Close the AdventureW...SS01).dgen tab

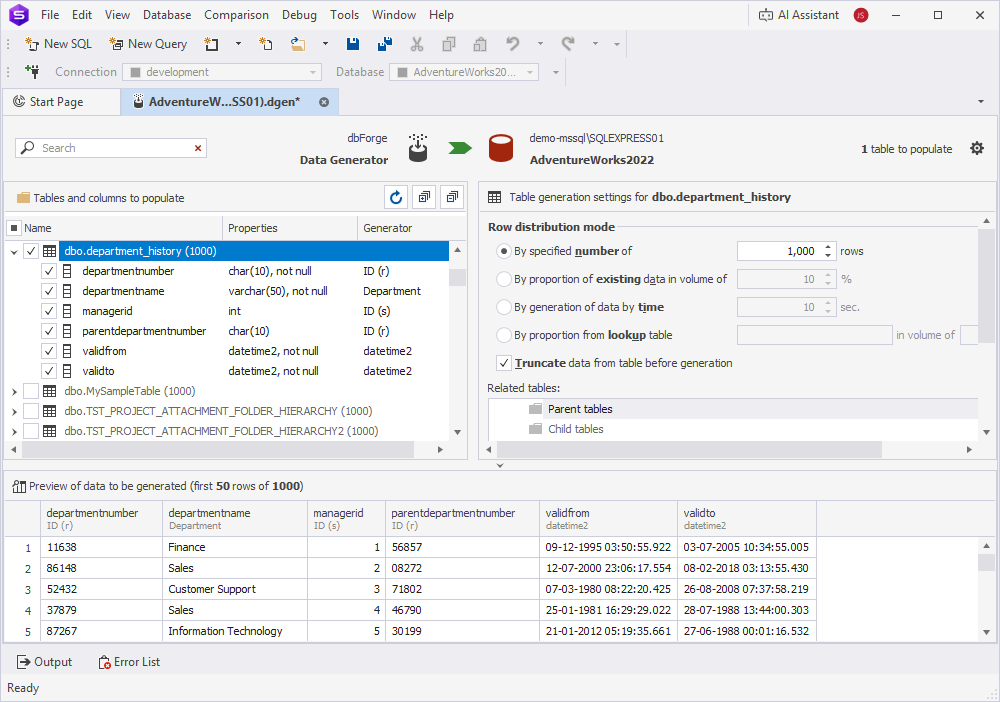pos(324,102)
